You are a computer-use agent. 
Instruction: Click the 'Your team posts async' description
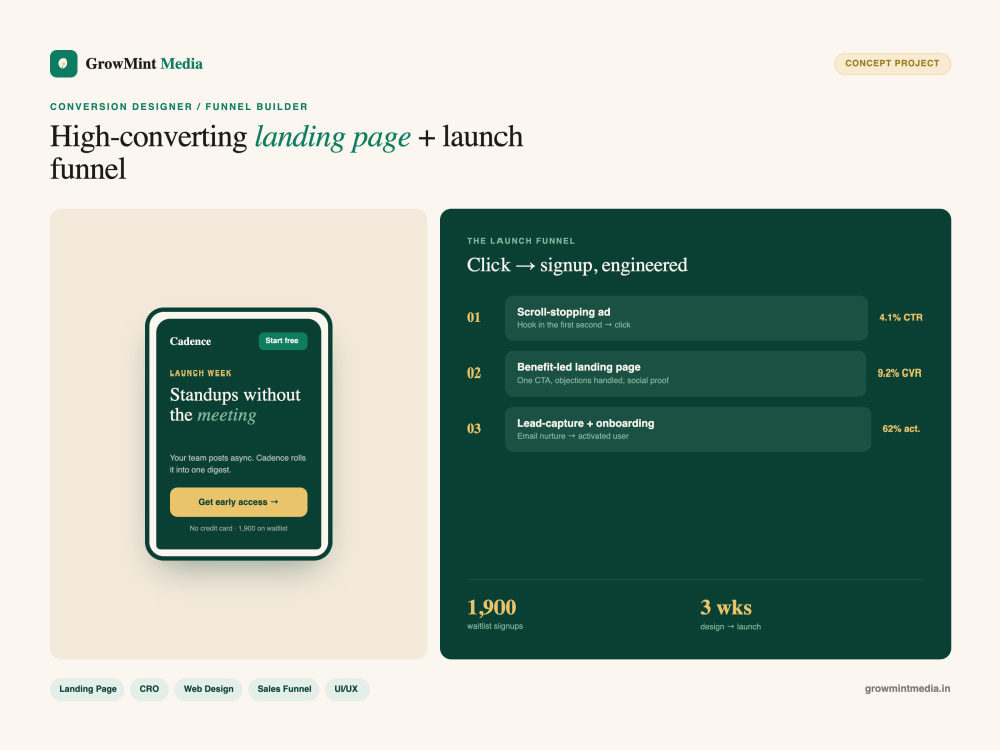pyautogui.click(x=238, y=464)
